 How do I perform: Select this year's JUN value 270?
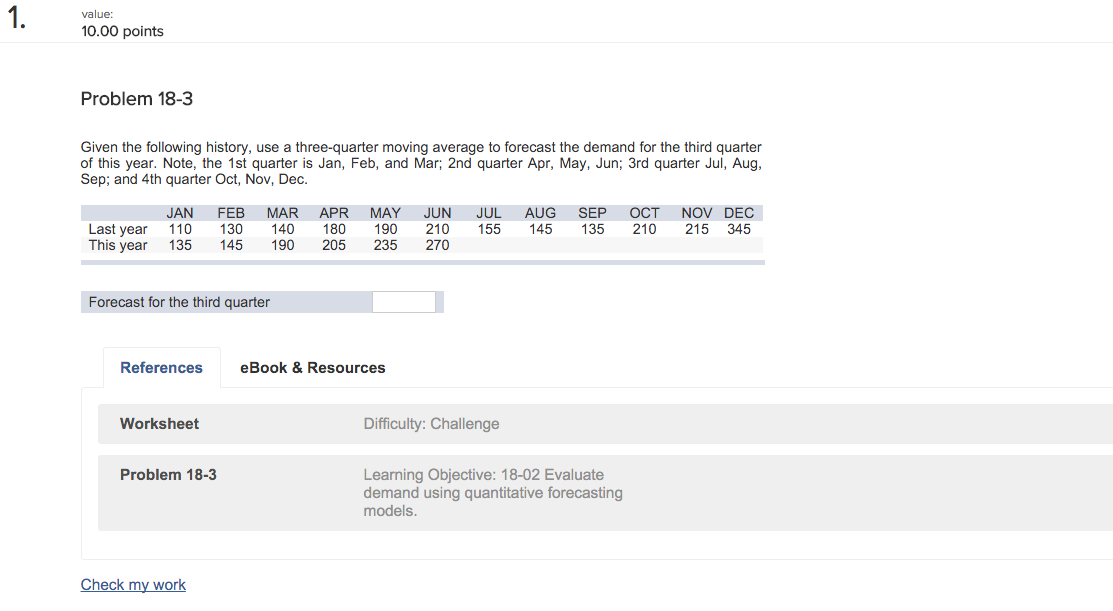pyautogui.click(x=437, y=245)
